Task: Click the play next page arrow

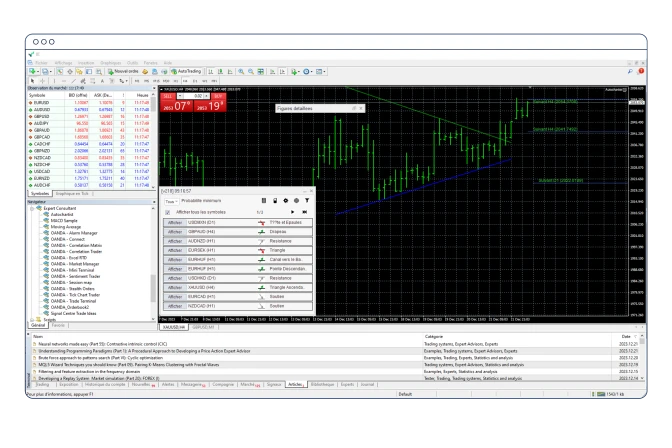Action: (x=292, y=212)
